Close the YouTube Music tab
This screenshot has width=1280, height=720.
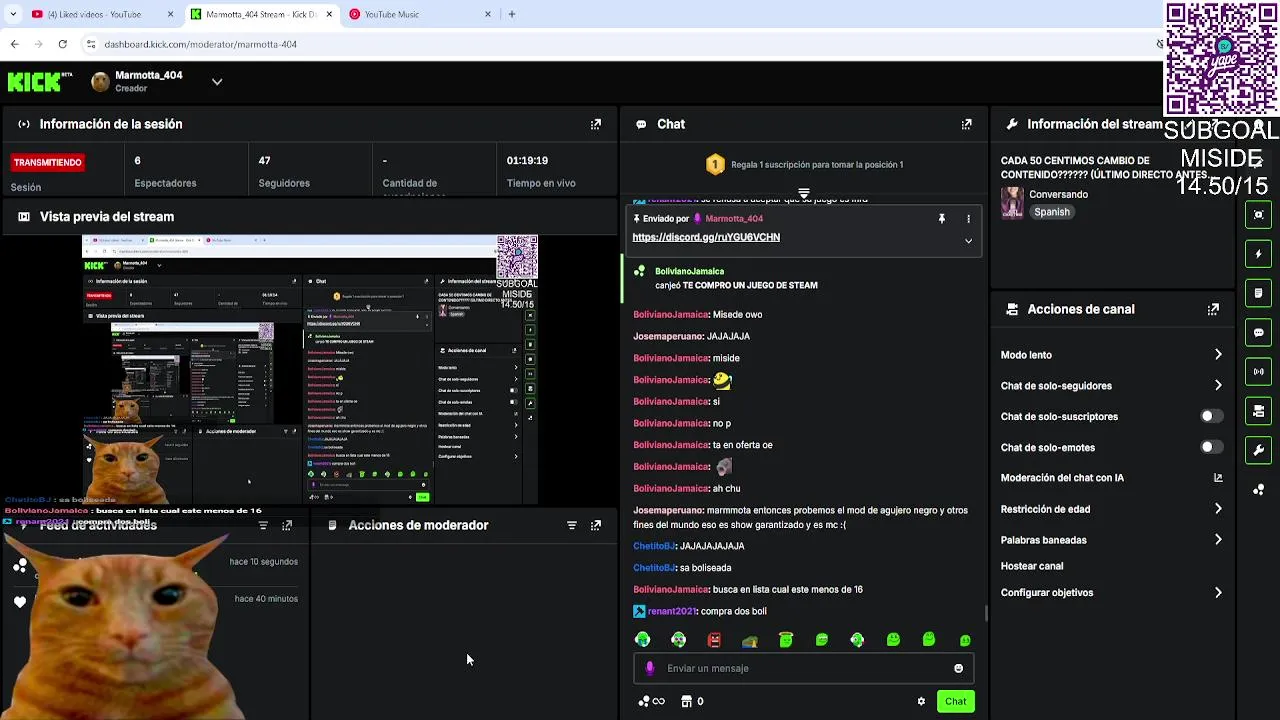pyautogui.click(x=488, y=14)
